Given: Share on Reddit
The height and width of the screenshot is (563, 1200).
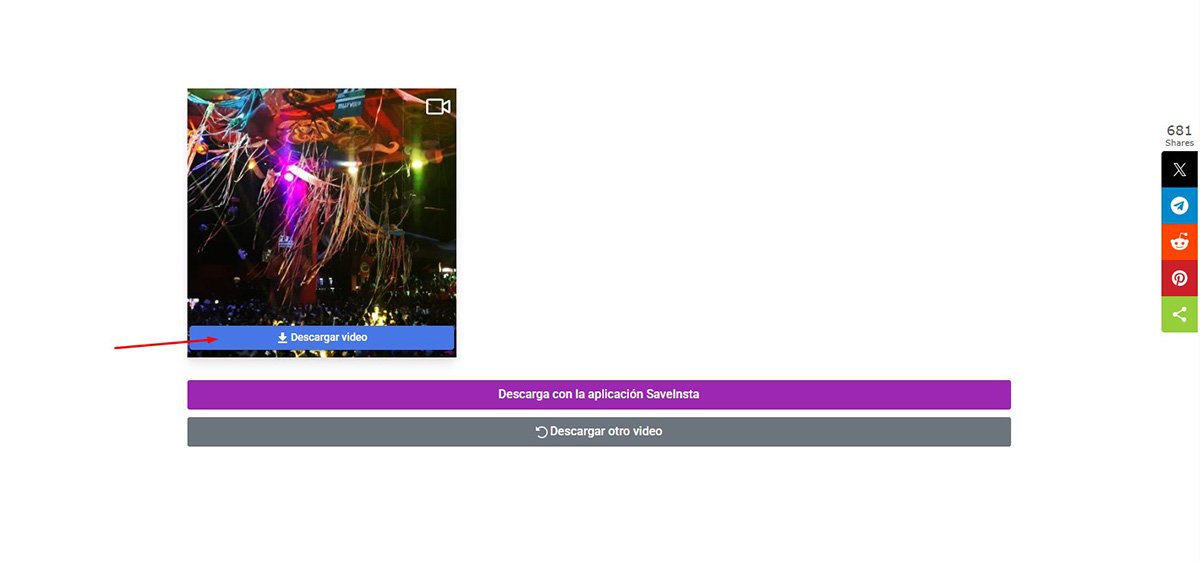Looking at the screenshot, I should [1180, 242].
